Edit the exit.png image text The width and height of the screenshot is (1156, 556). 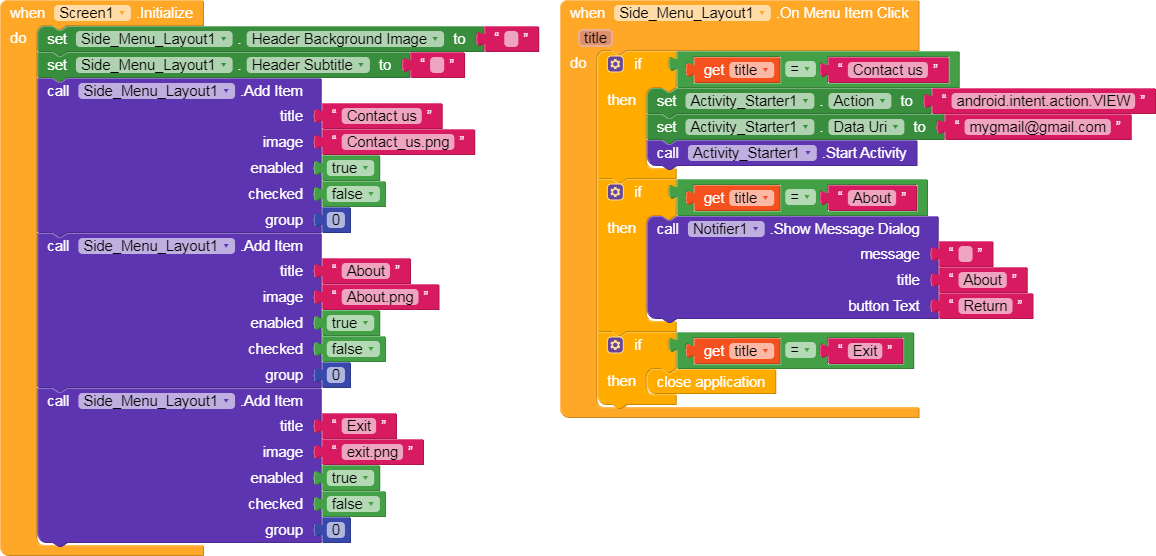(x=373, y=452)
